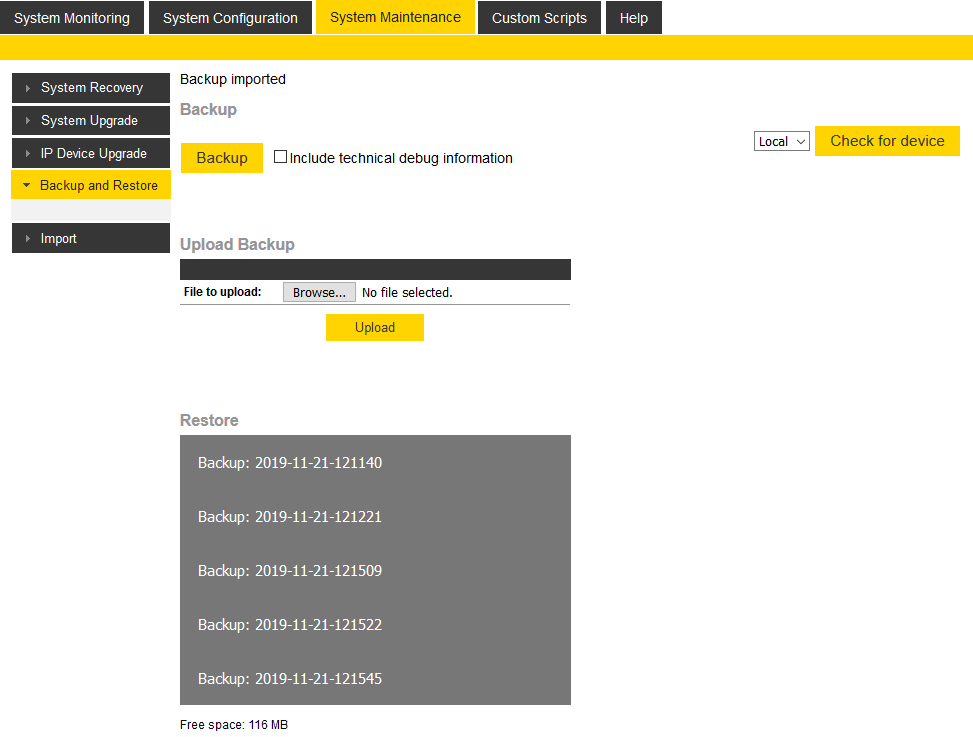This screenshot has height=737, width=973.
Task: Select the System Maintenance tab
Action: (395, 17)
